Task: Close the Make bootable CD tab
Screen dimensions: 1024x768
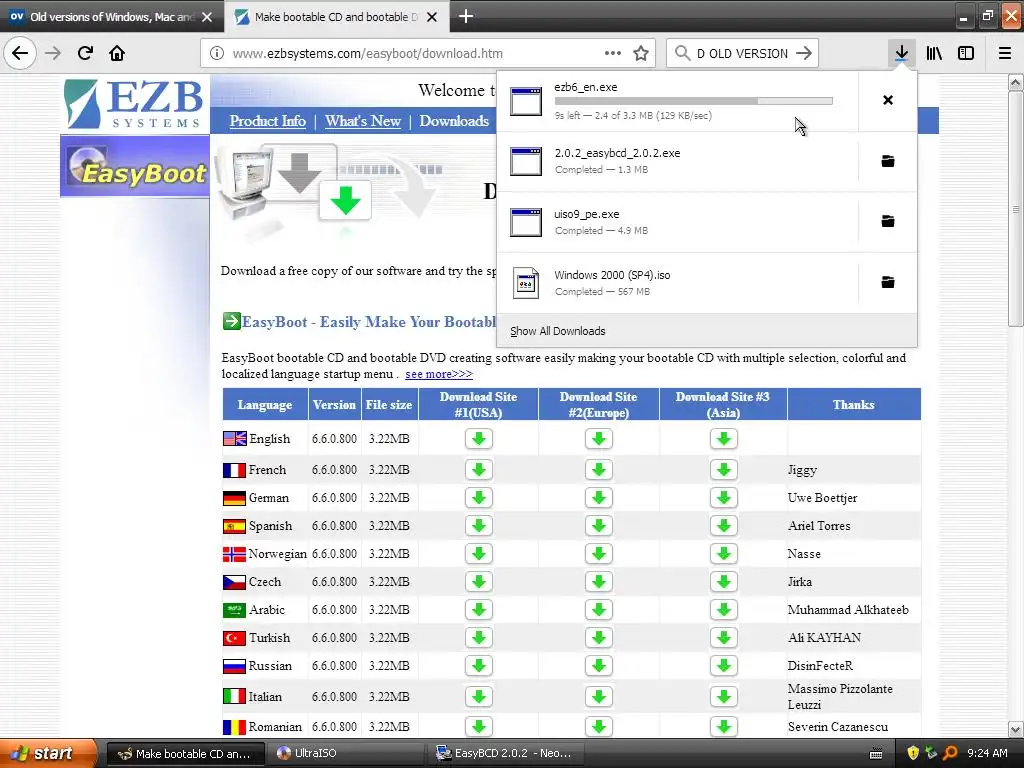Action: pos(432,17)
